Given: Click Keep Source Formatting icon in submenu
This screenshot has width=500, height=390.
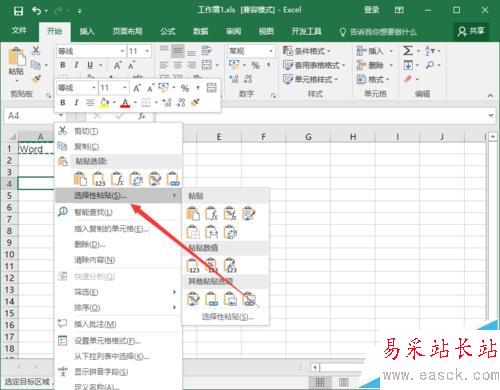Looking at the screenshot, I should click(249, 213).
